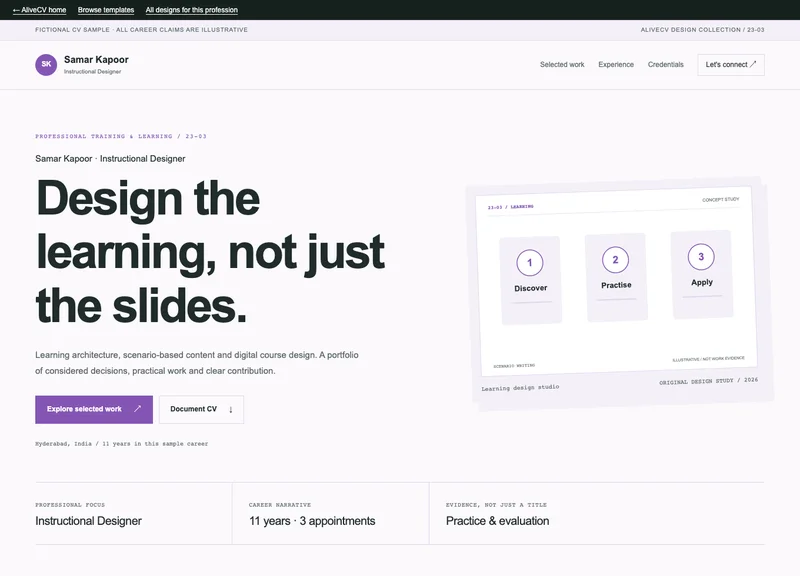
Task: Click the 'Practice & evaluation' stat
Action: tap(497, 521)
